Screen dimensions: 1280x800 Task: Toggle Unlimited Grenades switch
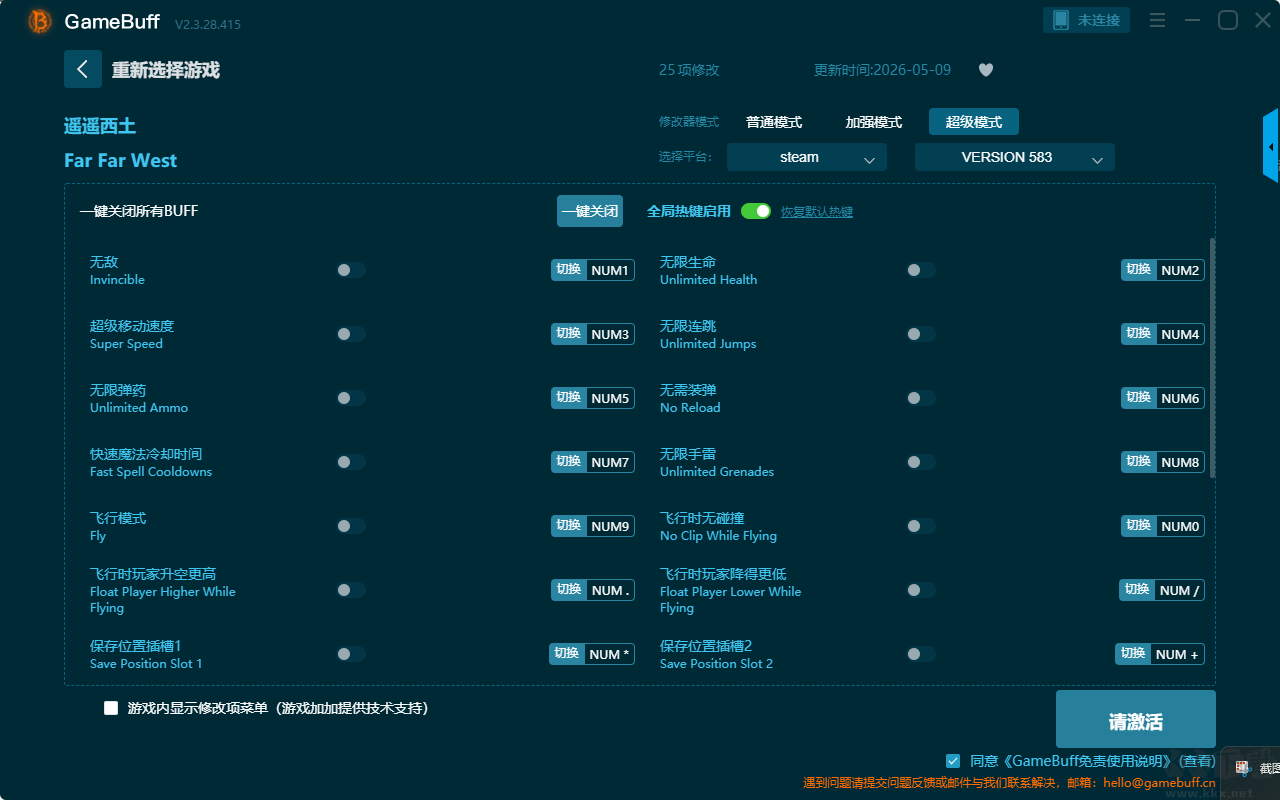click(921, 462)
